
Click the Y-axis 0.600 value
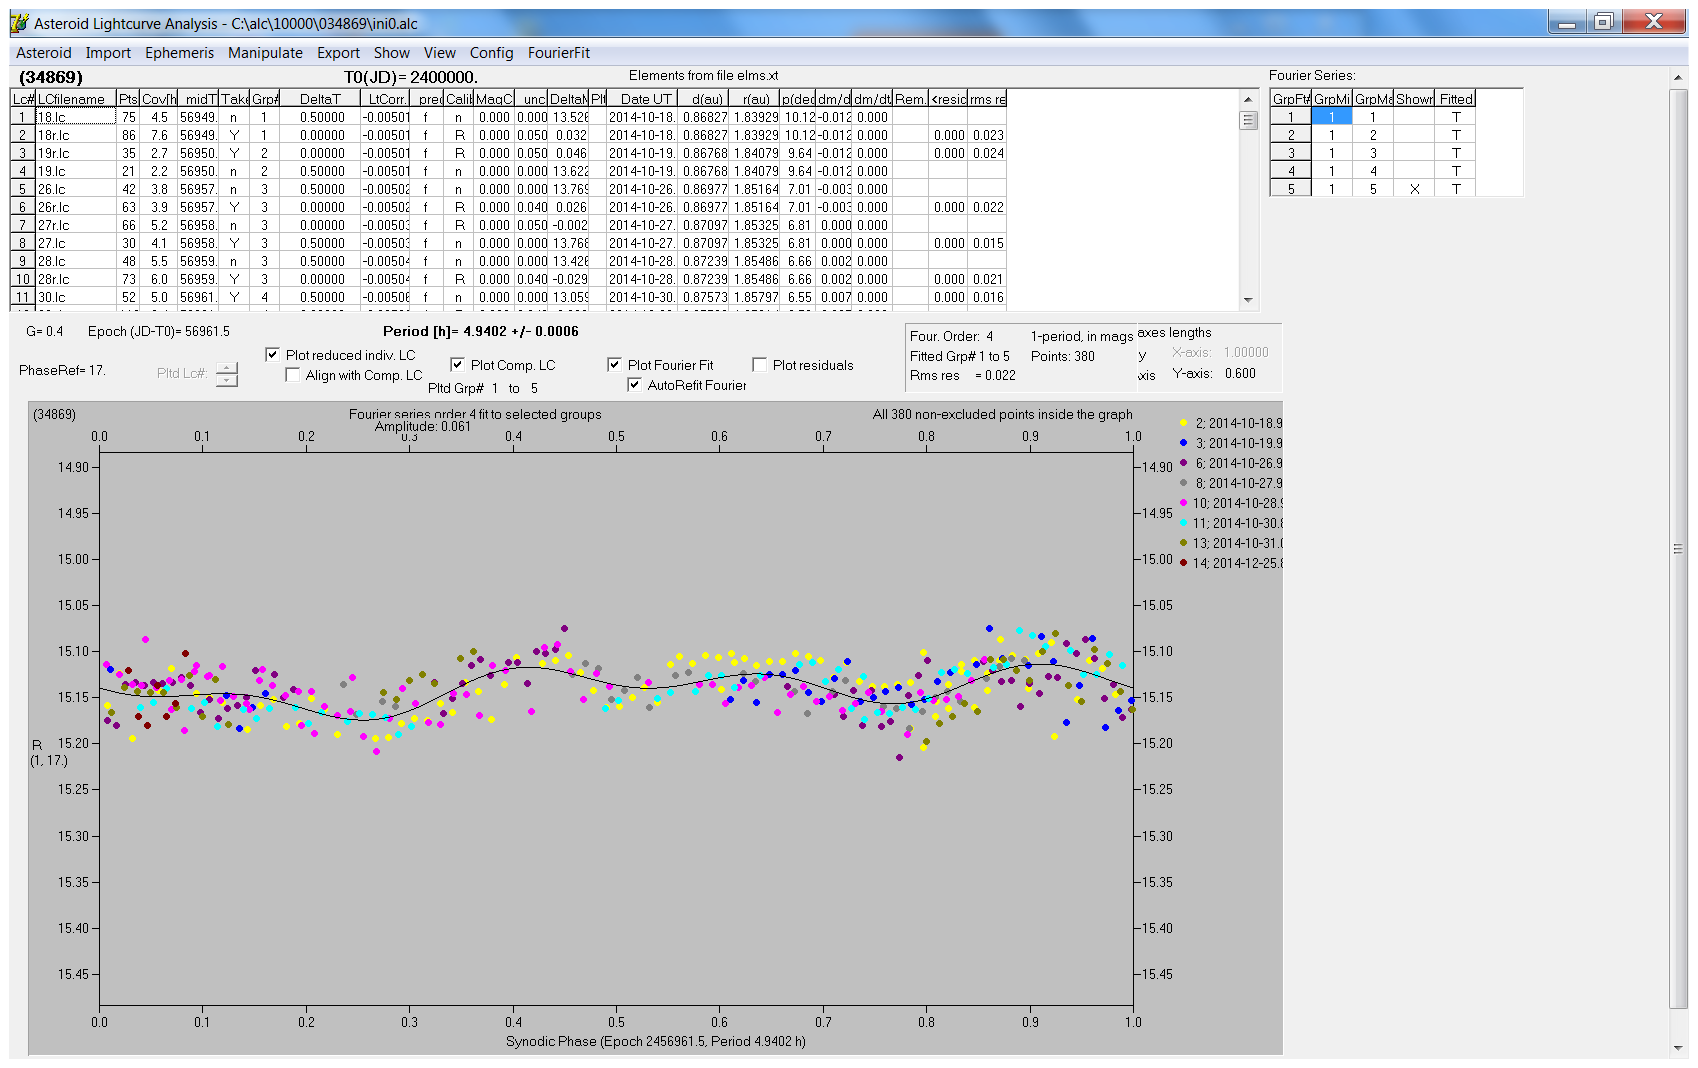pos(1240,373)
